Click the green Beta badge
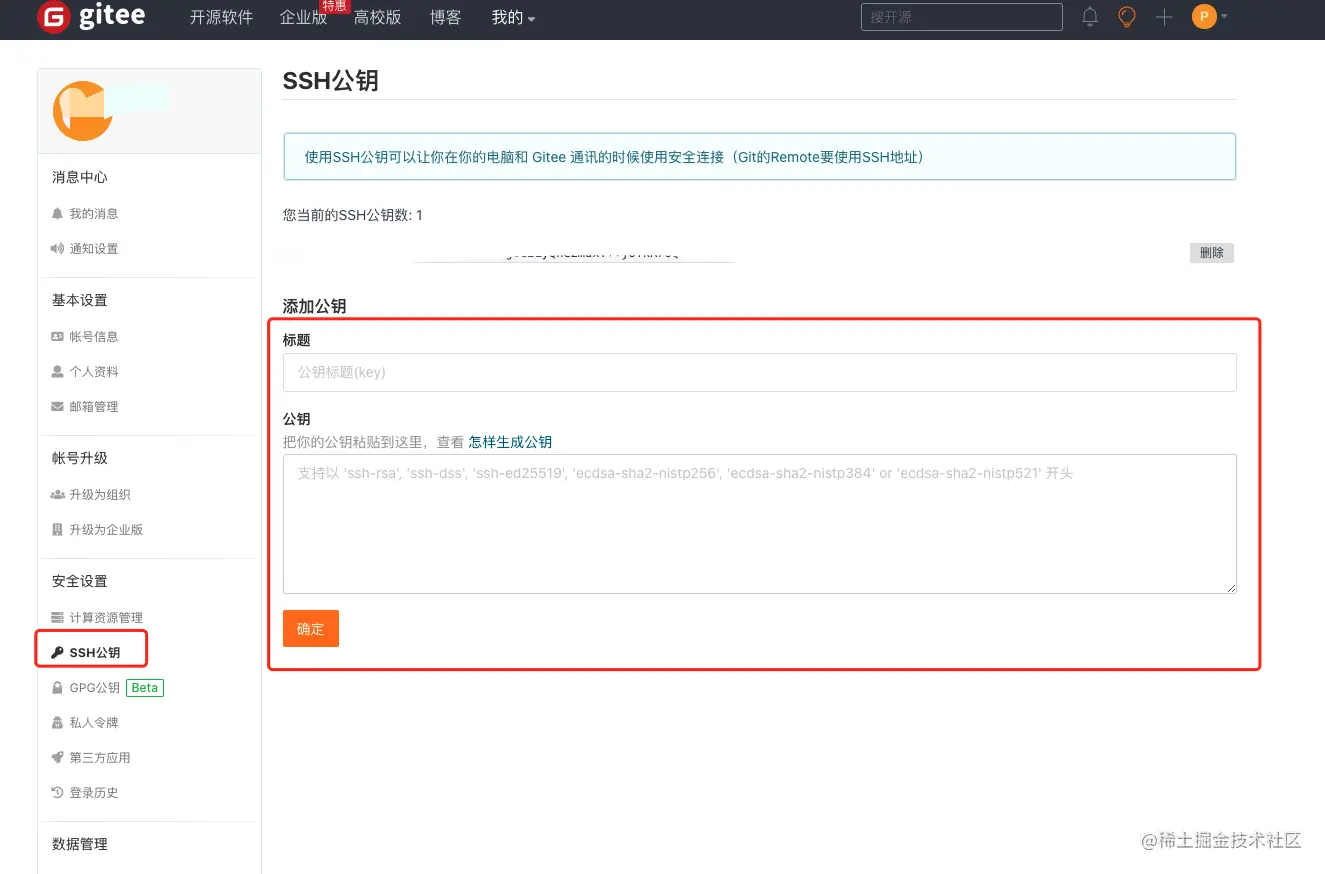Viewport: 1325px width, 874px height. coord(145,688)
